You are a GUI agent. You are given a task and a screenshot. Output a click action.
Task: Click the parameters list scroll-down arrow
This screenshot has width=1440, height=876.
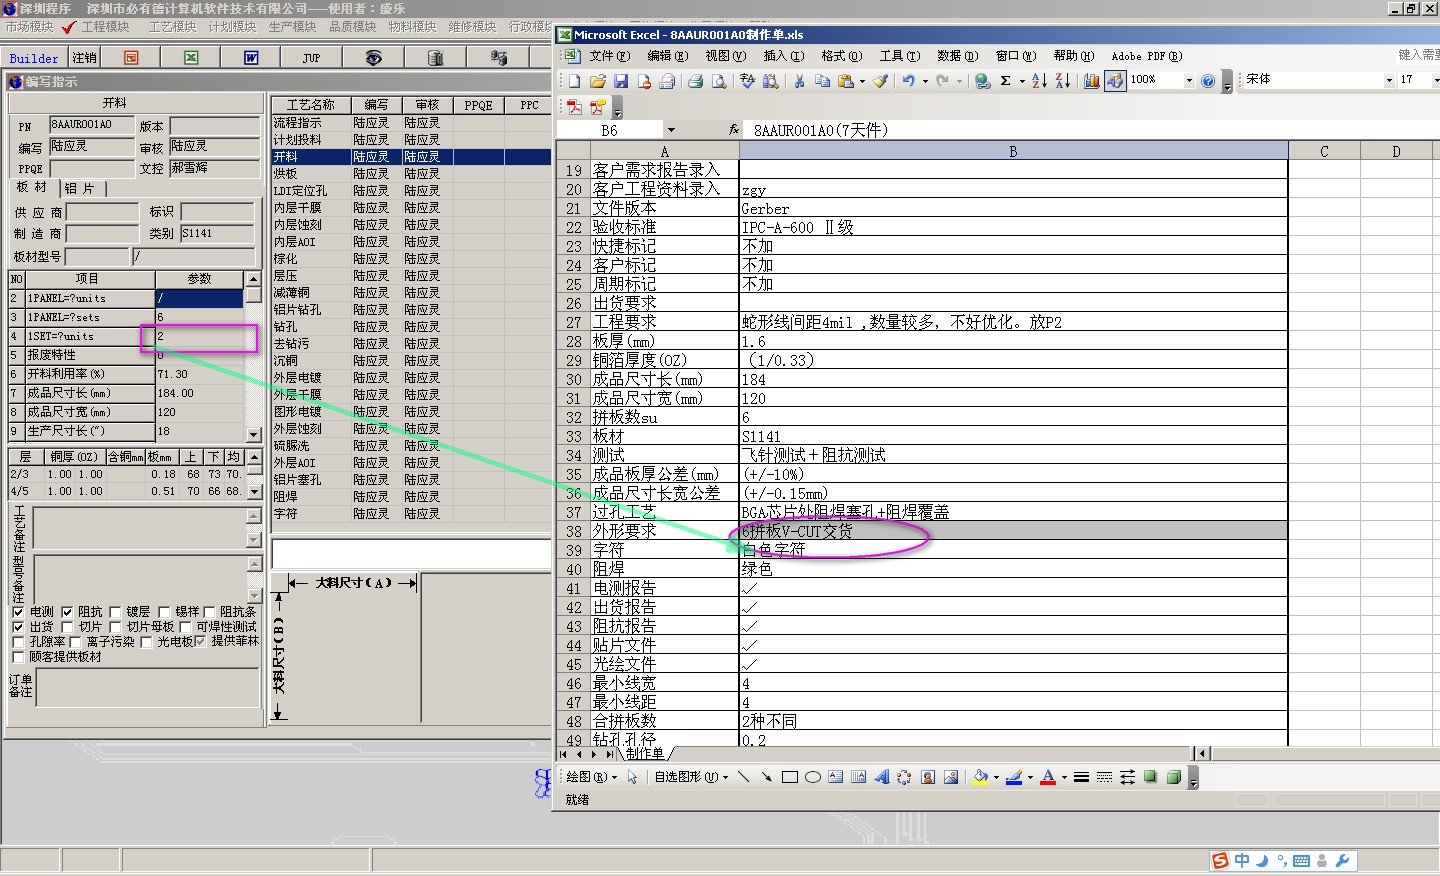[253, 434]
